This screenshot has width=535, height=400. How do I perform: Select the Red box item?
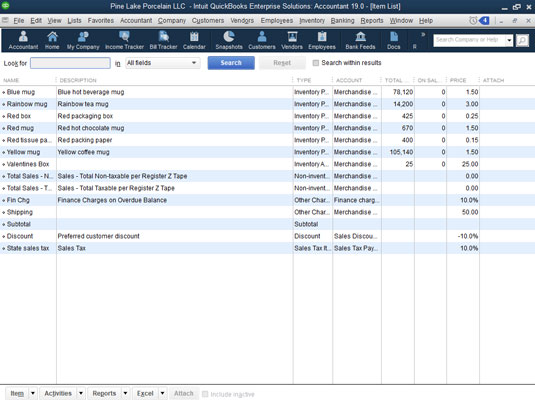[x=19, y=116]
